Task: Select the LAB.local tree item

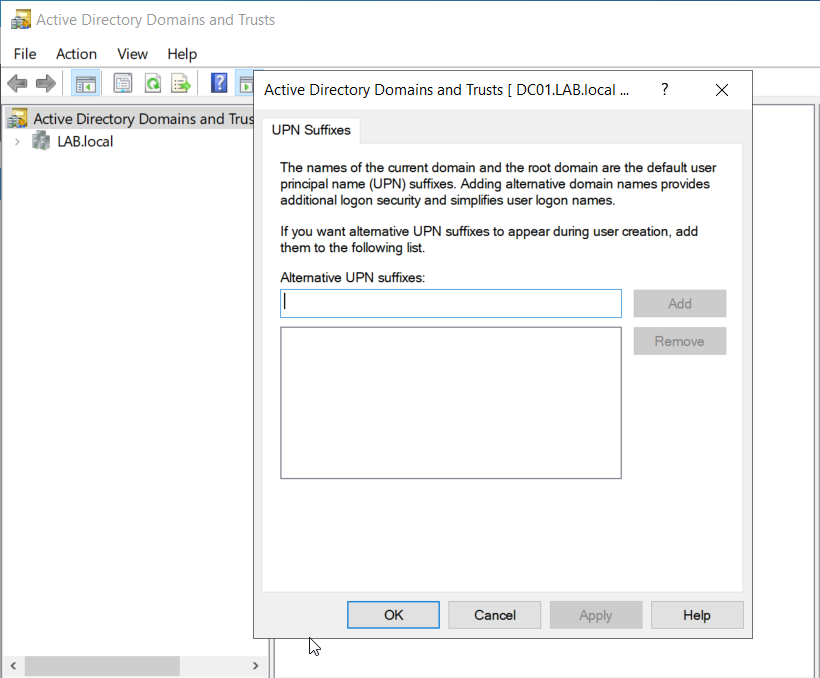Action: click(x=85, y=141)
